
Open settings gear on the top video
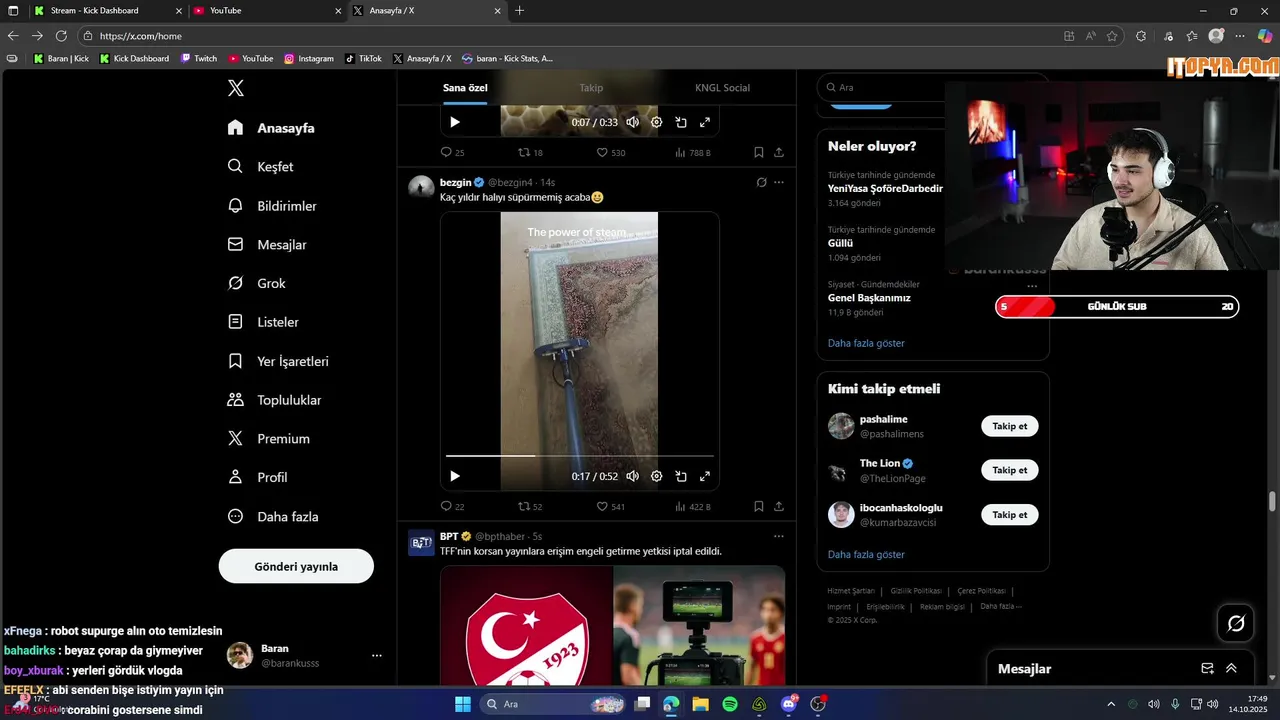tap(657, 122)
